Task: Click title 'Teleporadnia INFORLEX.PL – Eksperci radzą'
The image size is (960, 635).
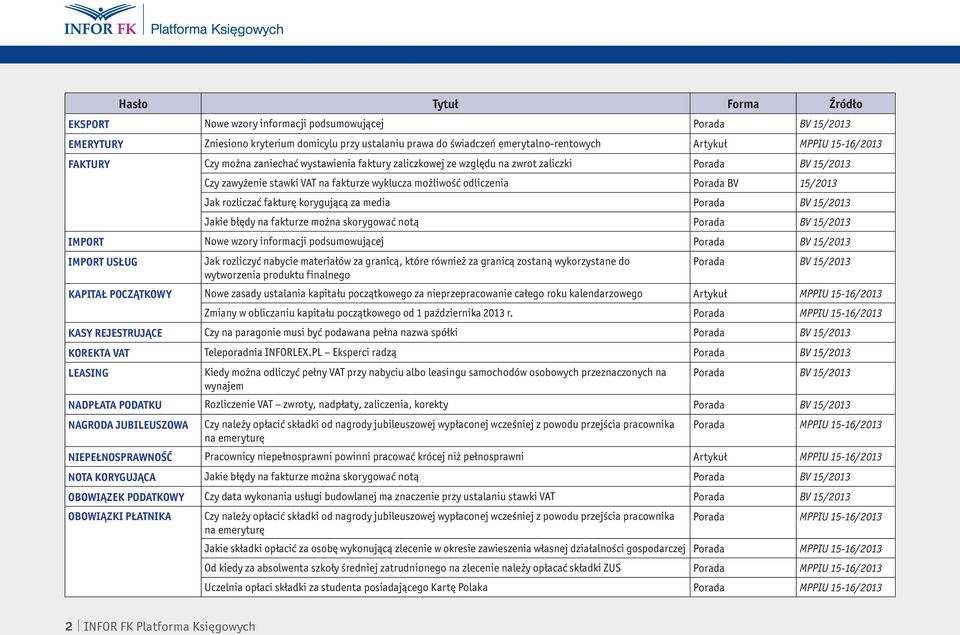Action: [x=300, y=353]
